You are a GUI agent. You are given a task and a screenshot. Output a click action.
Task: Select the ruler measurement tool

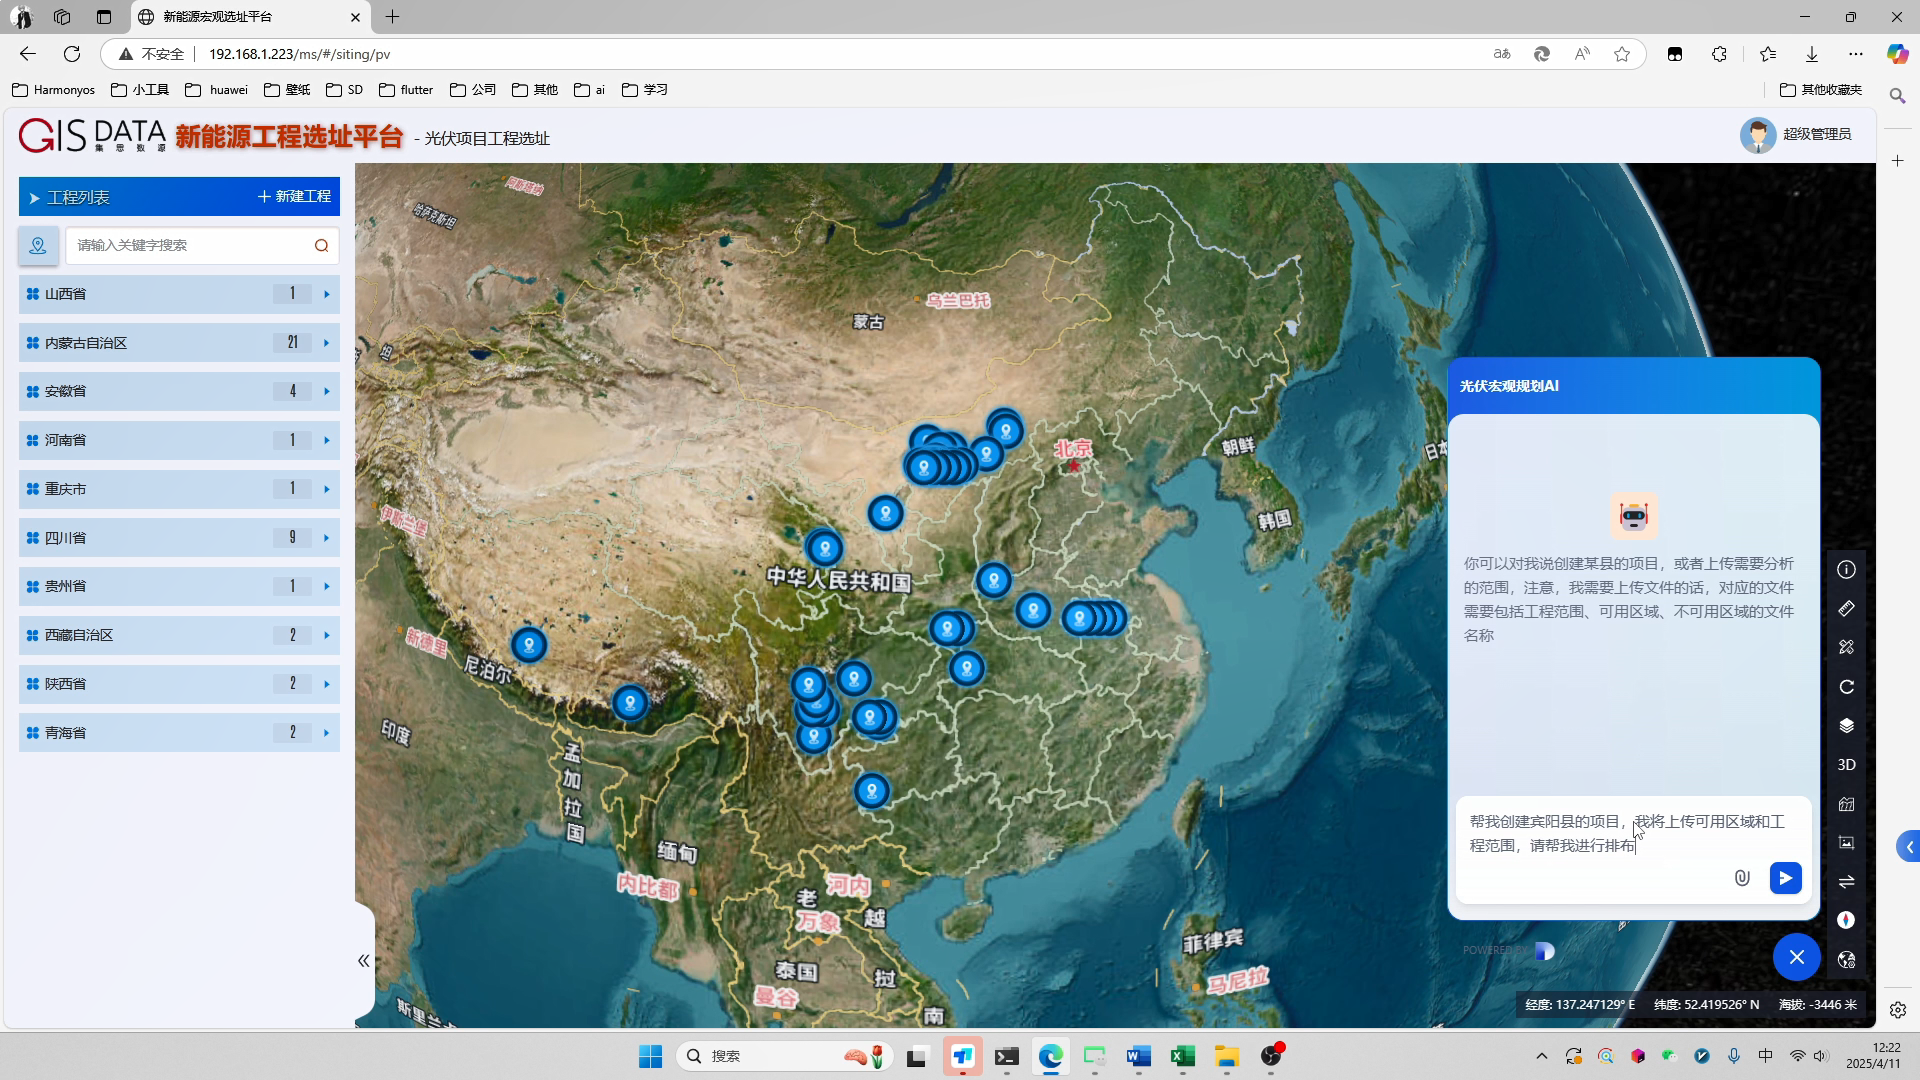1846,609
